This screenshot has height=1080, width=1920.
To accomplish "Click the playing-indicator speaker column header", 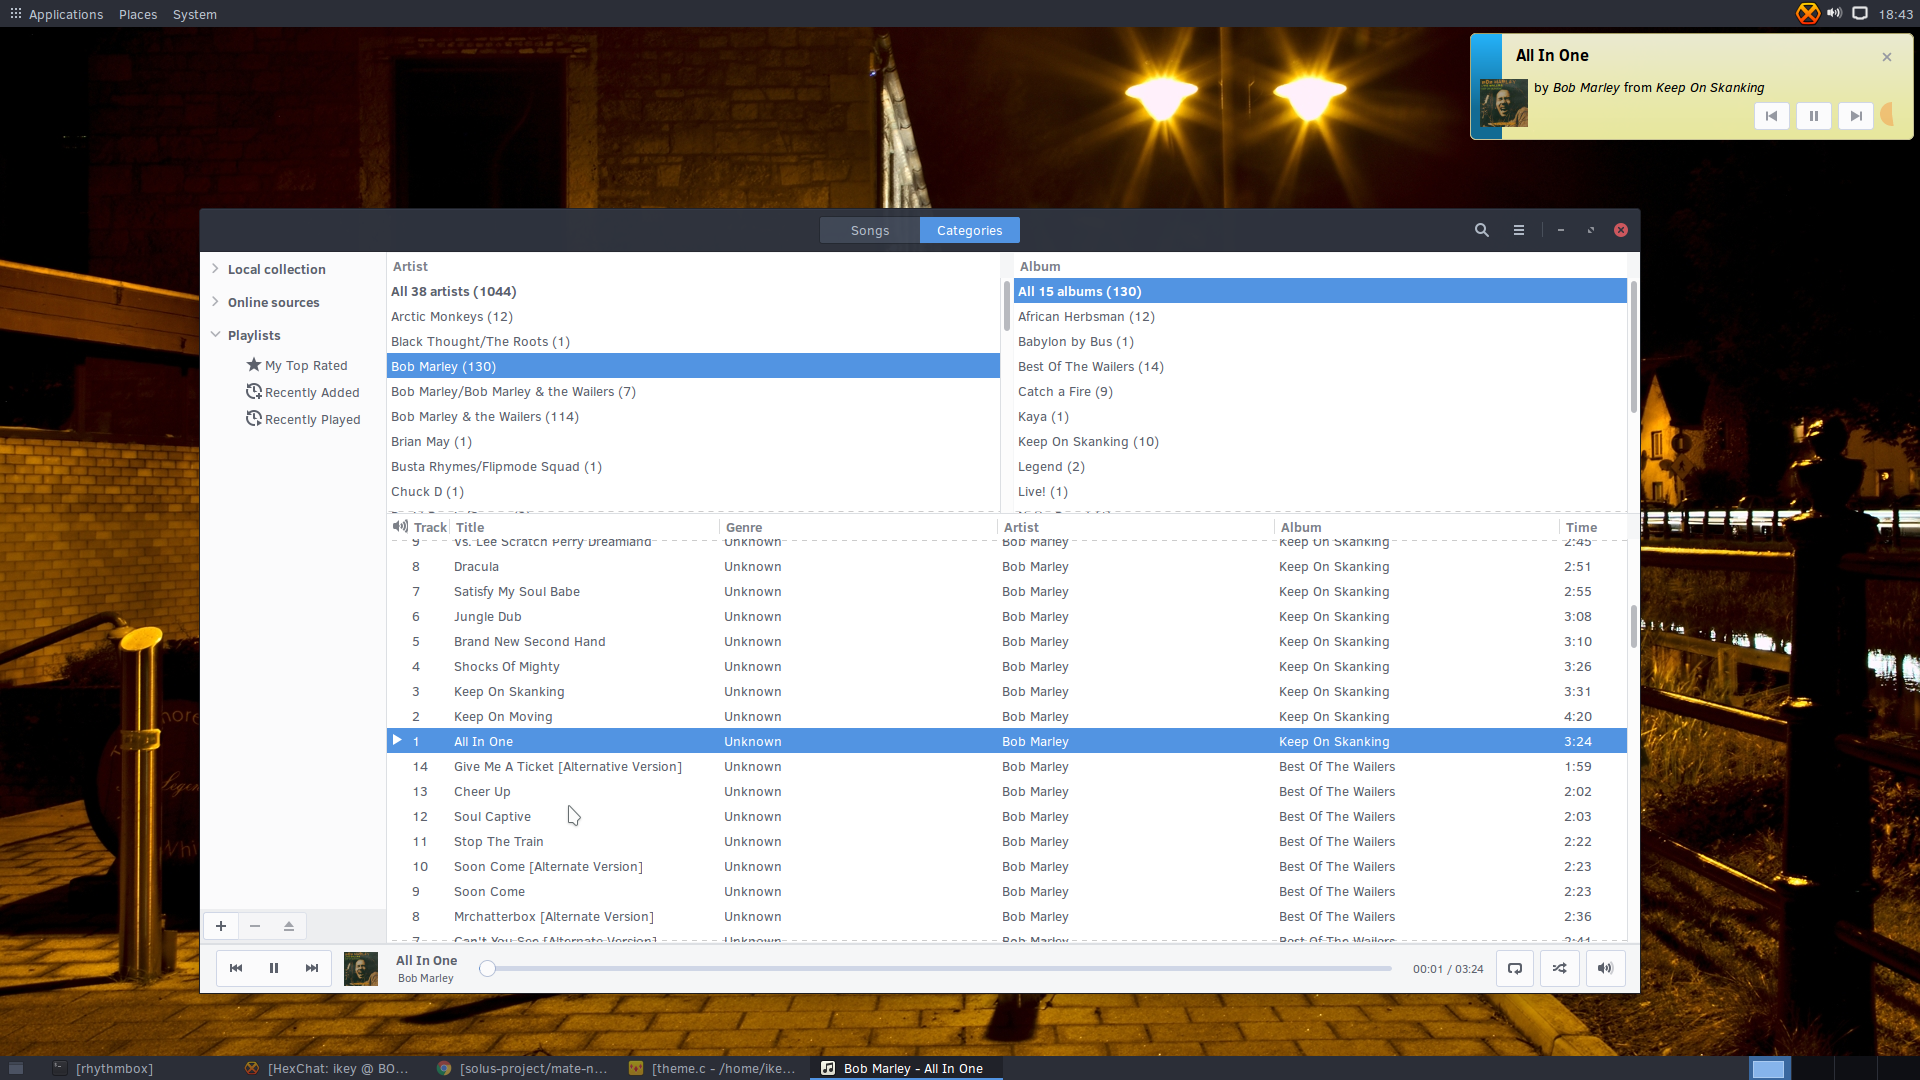I will [x=400, y=527].
